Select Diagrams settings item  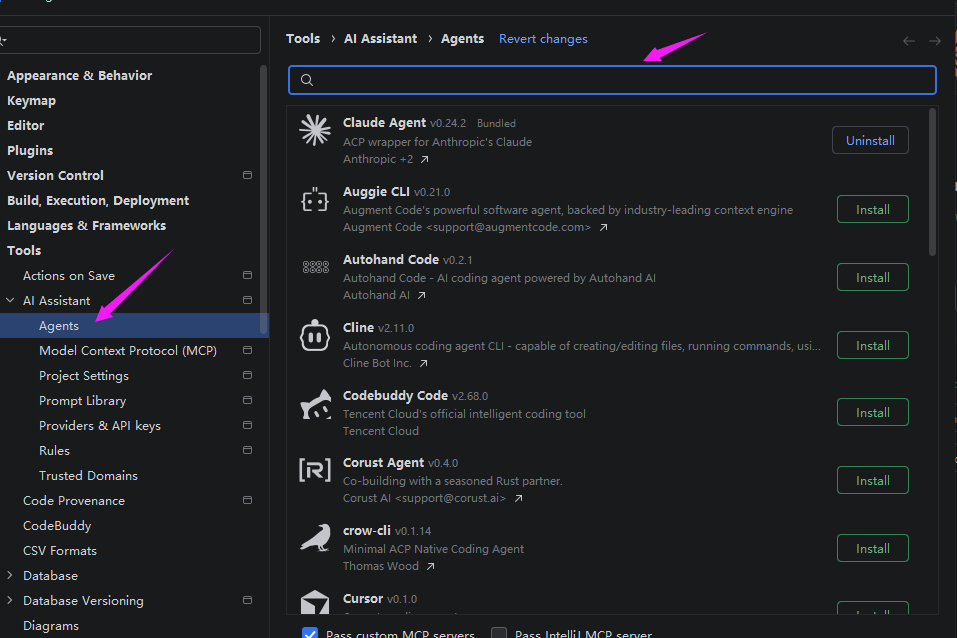click(51, 626)
